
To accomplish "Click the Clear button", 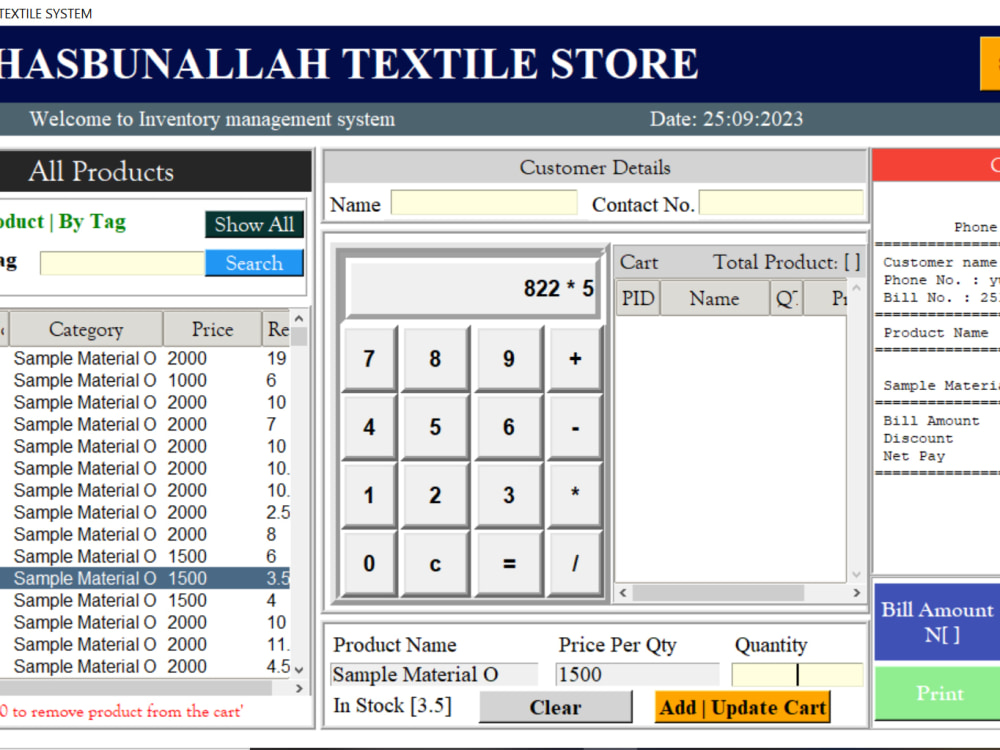I will 555,707.
